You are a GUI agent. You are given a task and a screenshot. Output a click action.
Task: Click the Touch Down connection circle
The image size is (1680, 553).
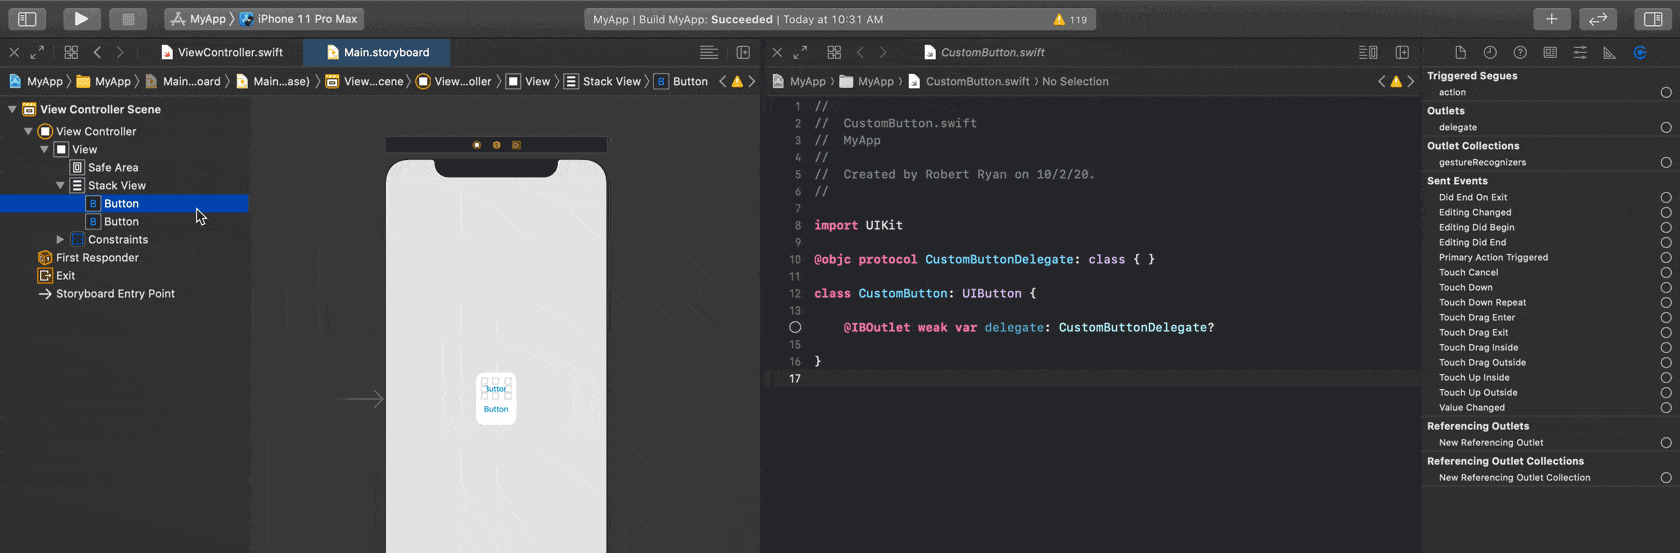[x=1666, y=287]
